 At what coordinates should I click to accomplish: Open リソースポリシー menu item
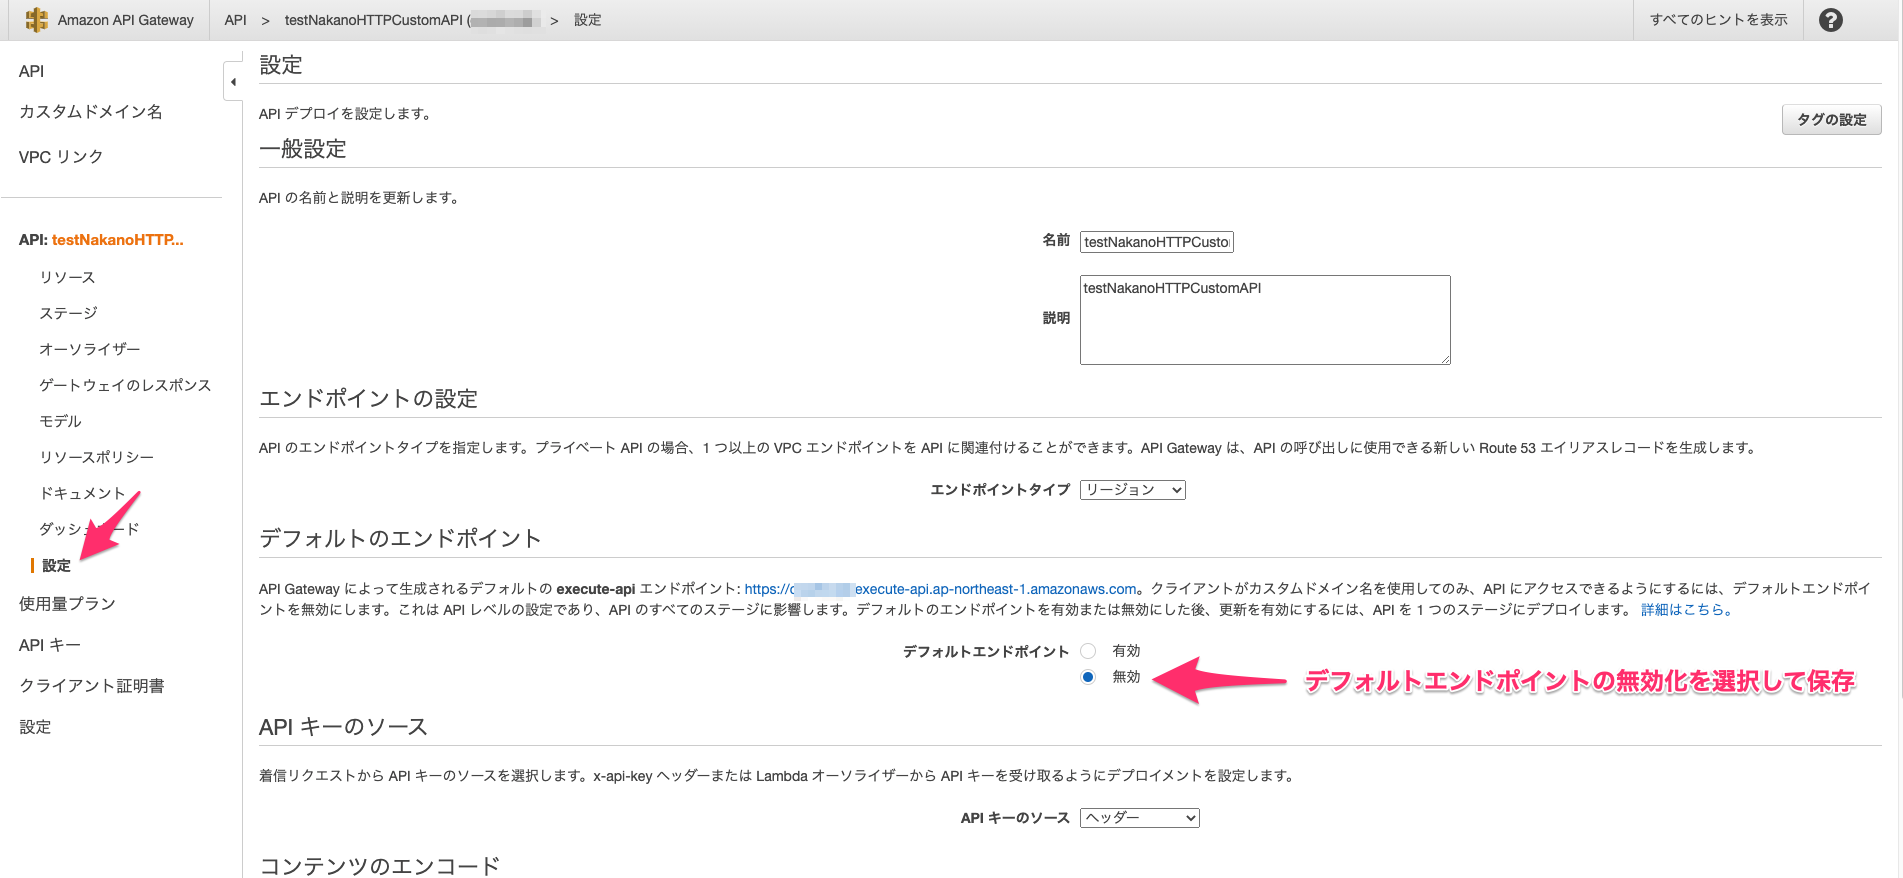pyautogui.click(x=96, y=457)
